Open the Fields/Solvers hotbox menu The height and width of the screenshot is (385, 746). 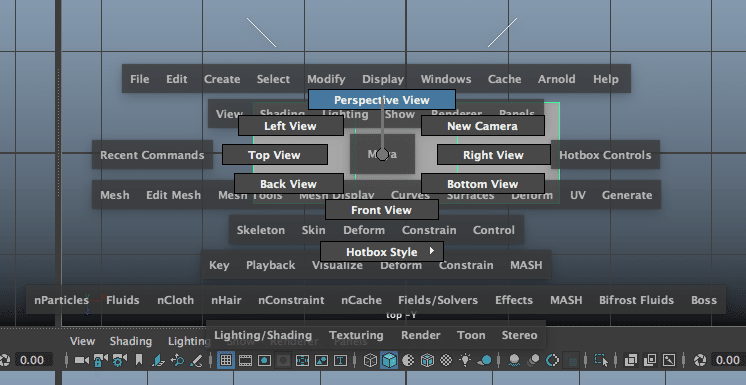point(438,300)
